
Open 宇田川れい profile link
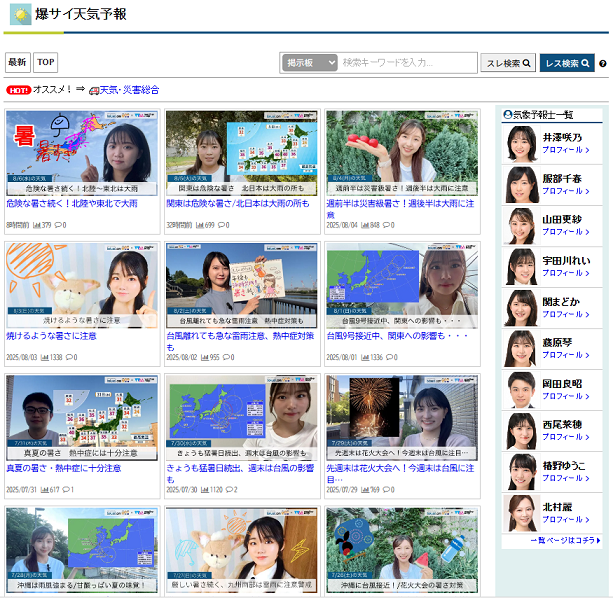click(x=566, y=273)
